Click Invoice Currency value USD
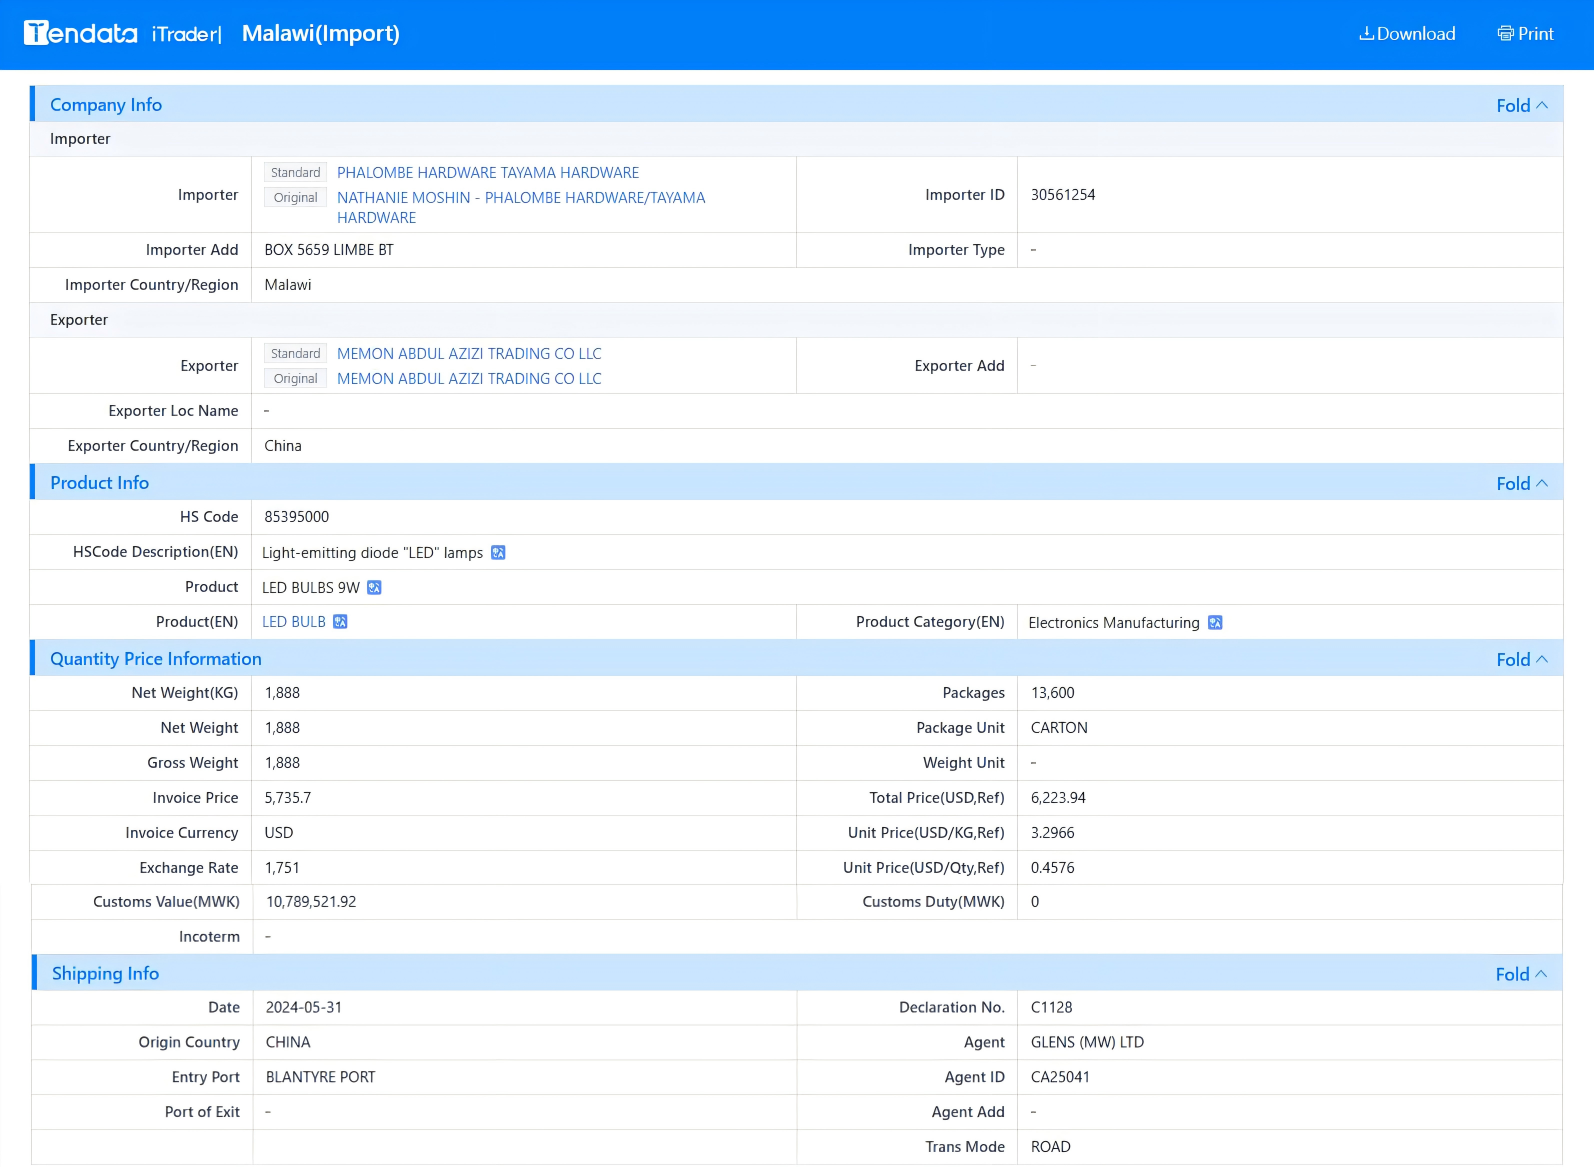 coord(279,833)
